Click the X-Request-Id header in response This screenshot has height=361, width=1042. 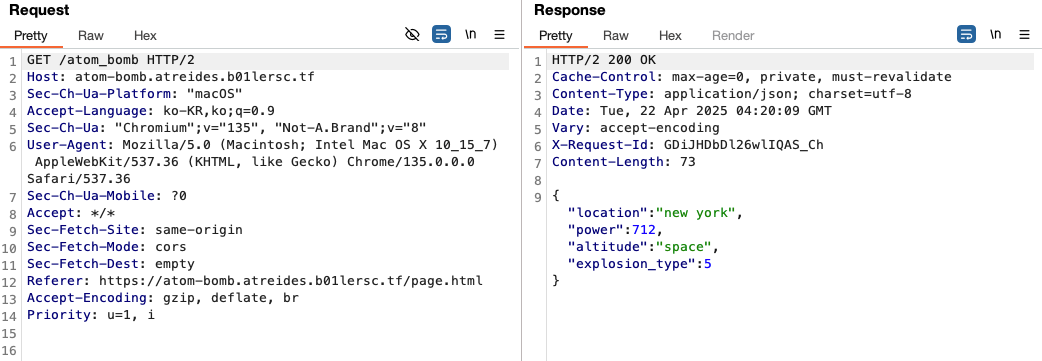click(688, 145)
